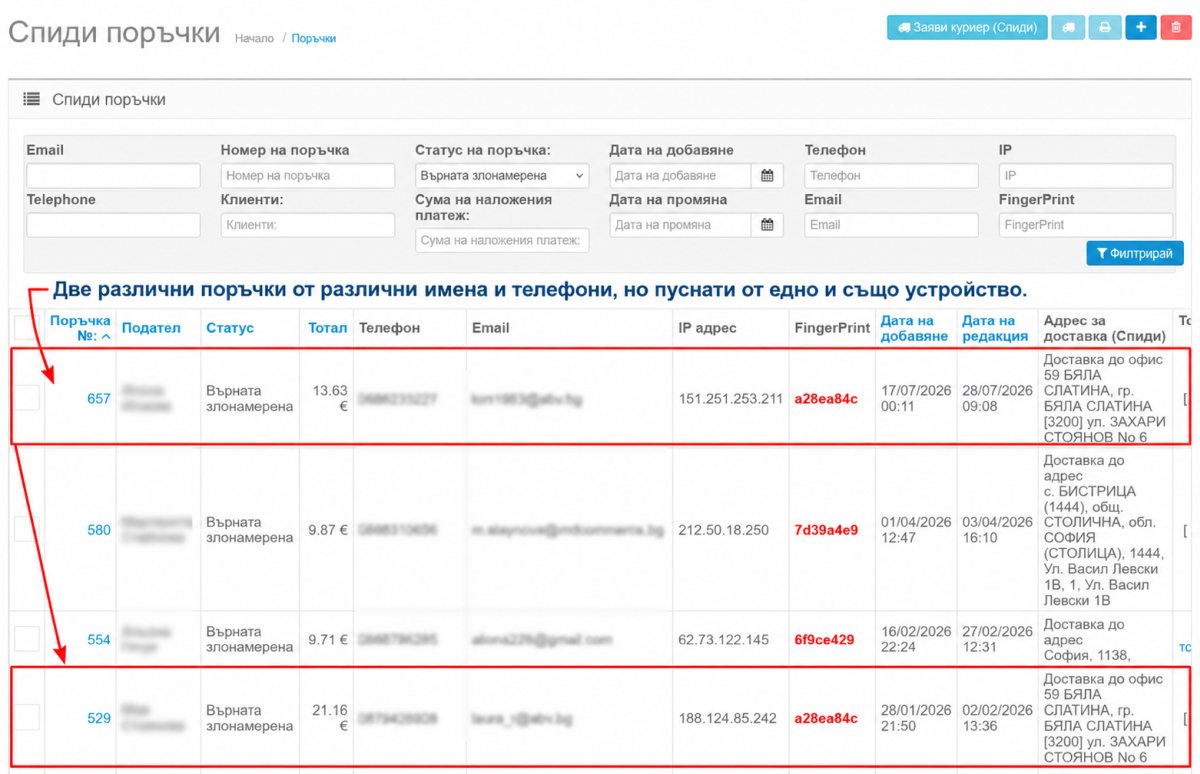Sort by Тотал column header
The height and width of the screenshot is (774, 1200).
tap(328, 328)
